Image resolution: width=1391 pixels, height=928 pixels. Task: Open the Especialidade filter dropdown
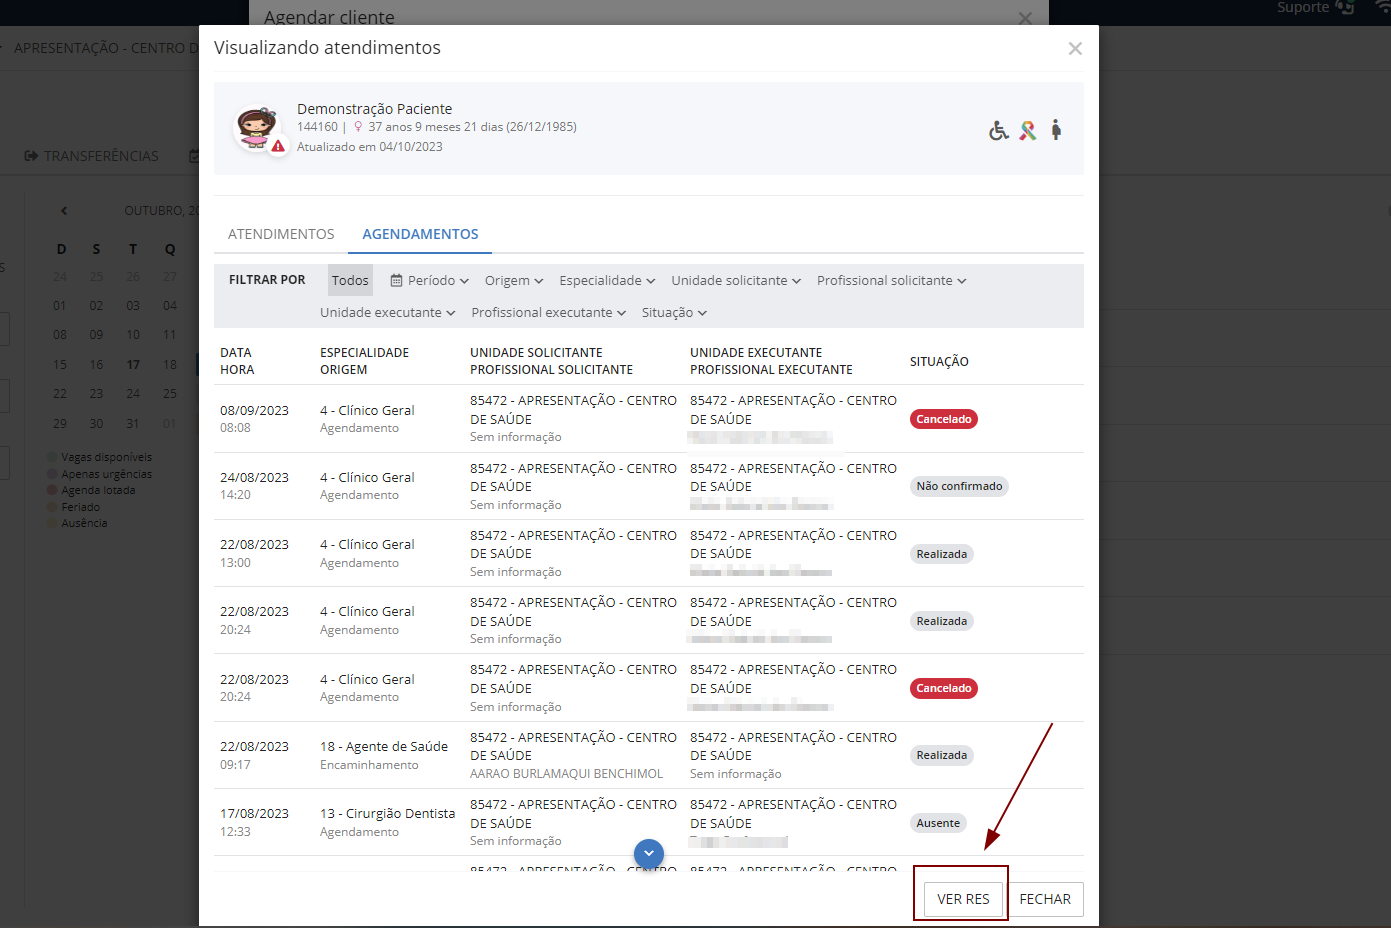(x=607, y=280)
